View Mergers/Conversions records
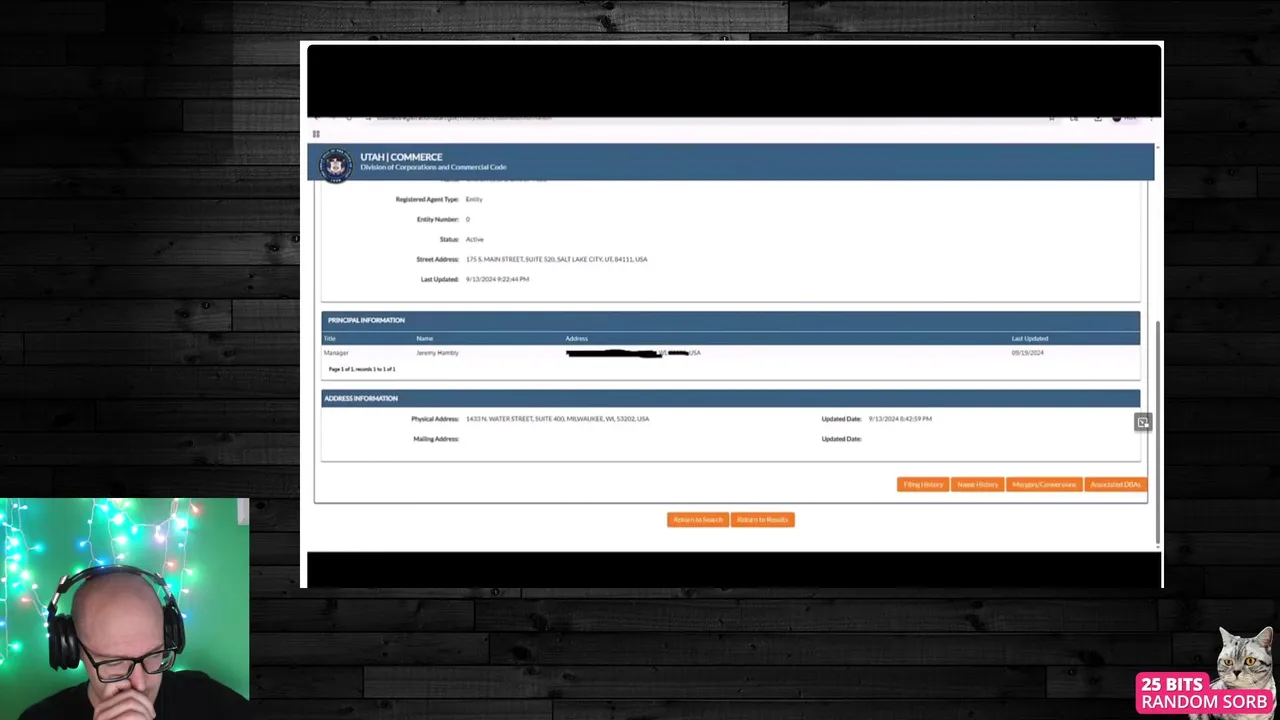 (1044, 485)
